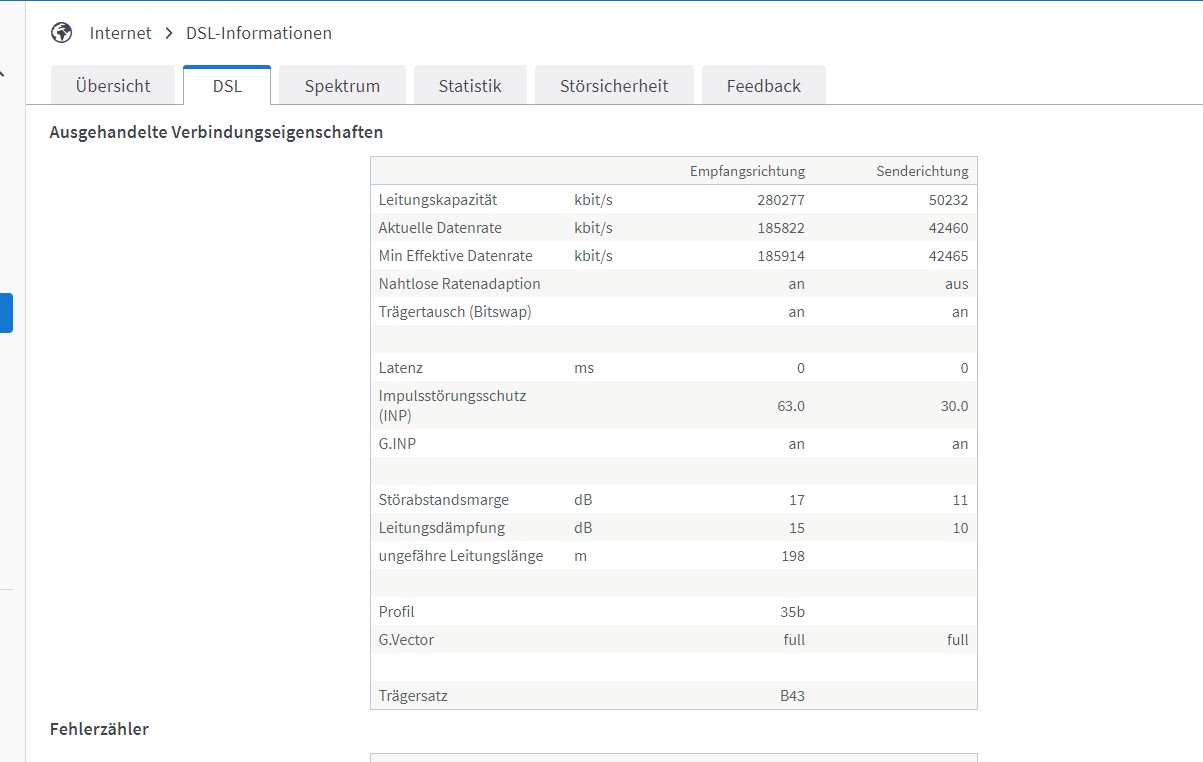
Task: Click the Senderichtung column header
Action: 922,171
